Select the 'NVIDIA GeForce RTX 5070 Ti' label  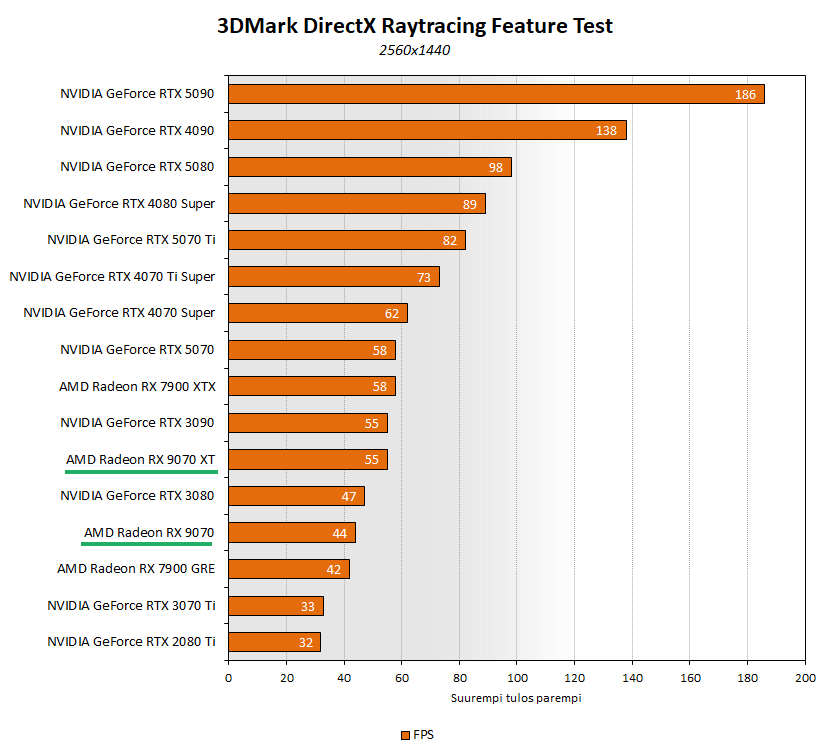click(131, 240)
